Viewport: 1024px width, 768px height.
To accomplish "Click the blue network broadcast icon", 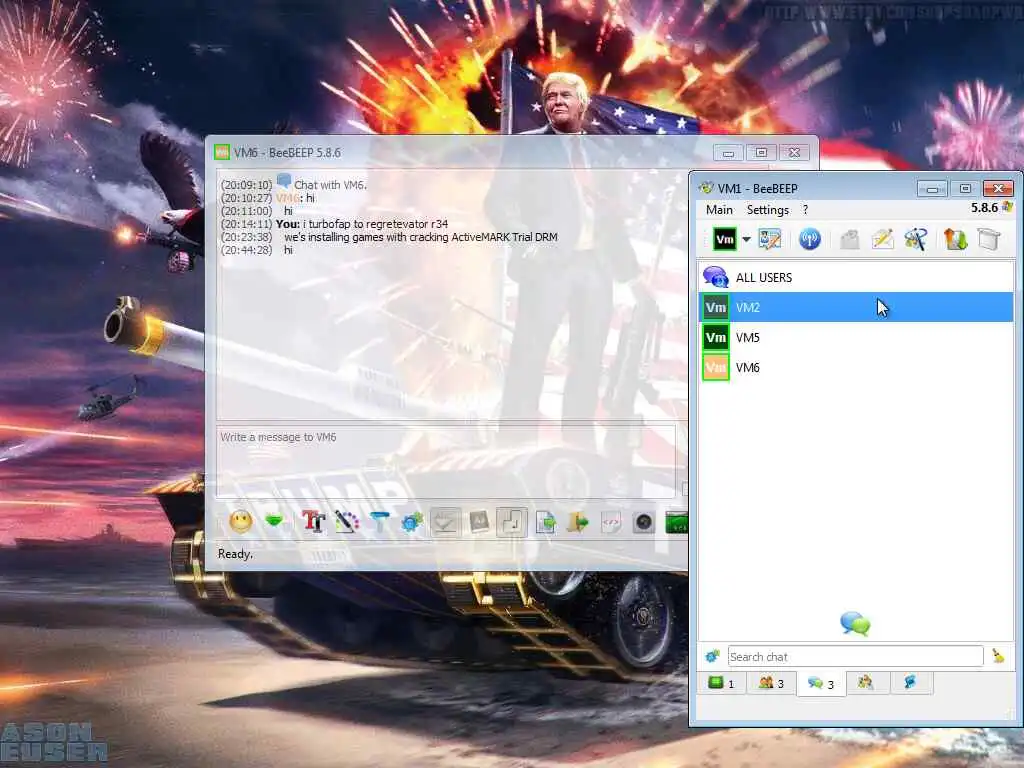I will click(x=810, y=239).
